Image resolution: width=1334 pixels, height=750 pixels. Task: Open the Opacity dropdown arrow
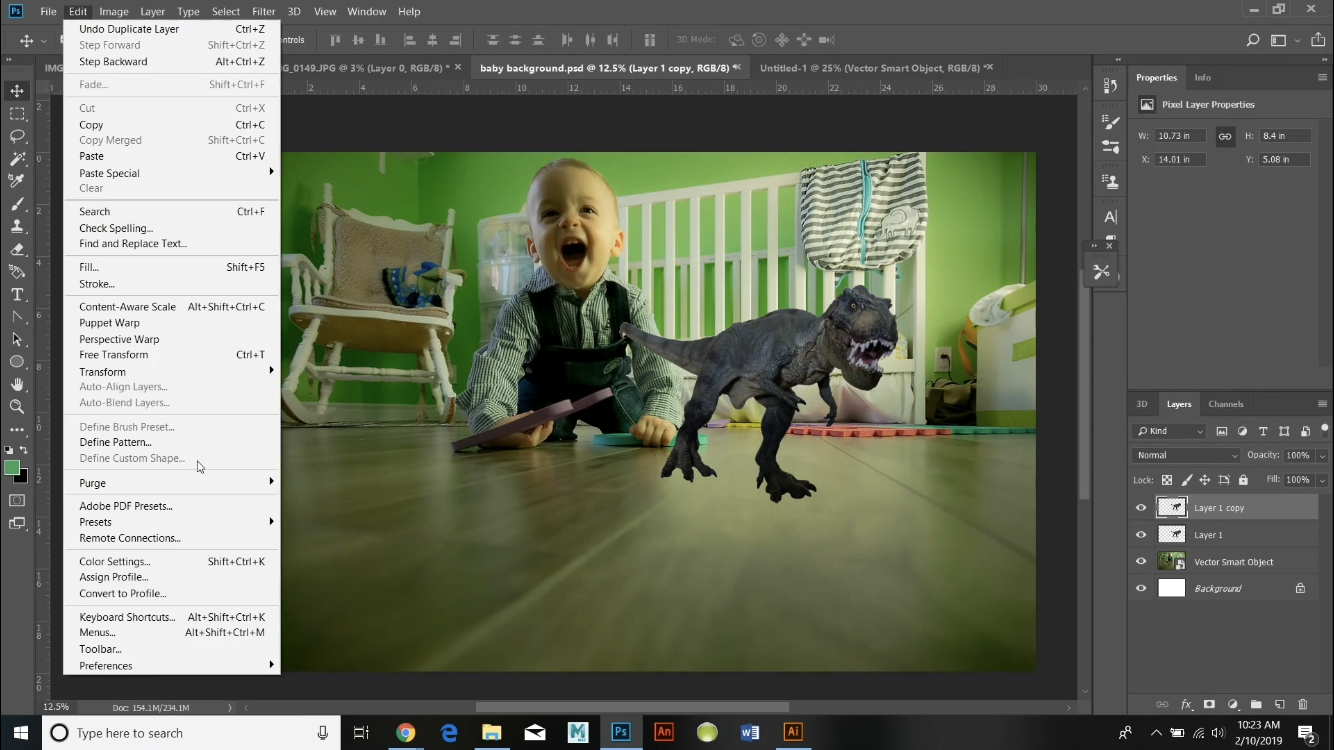tap(1322, 455)
